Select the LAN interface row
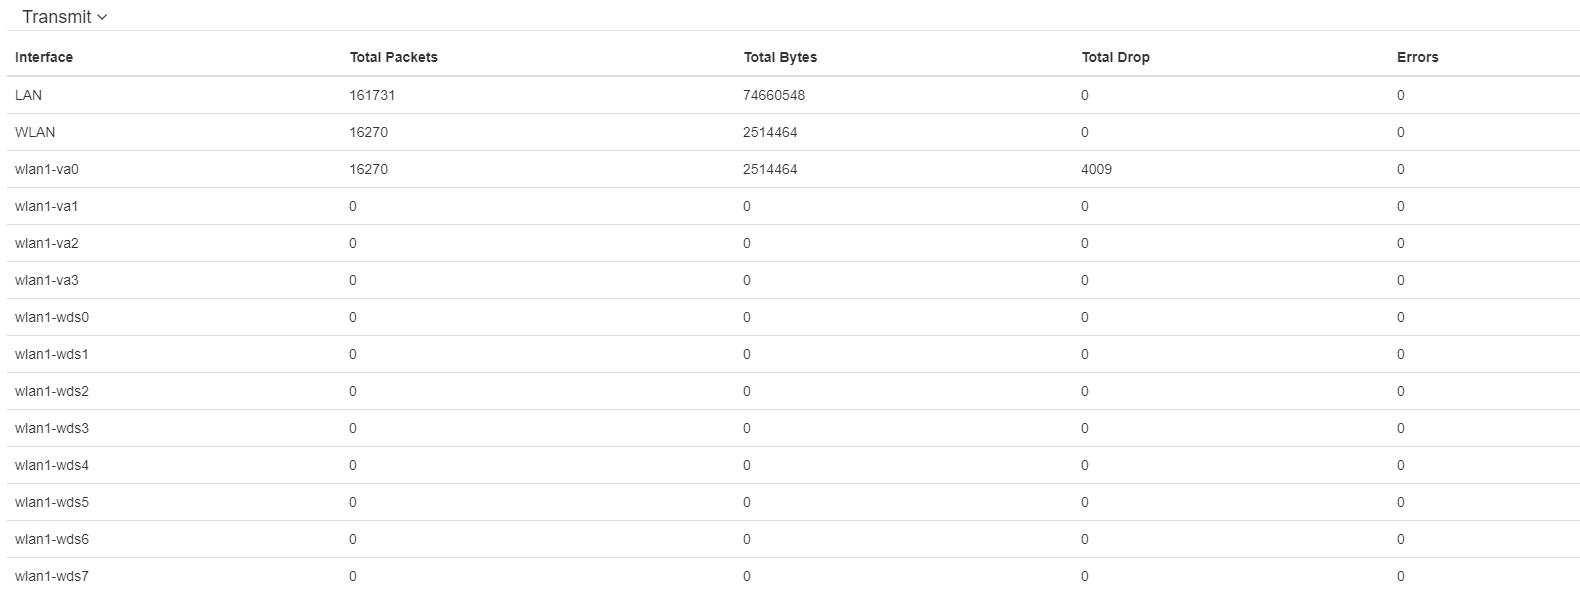Viewport: 1580px width, 597px height. coord(29,95)
